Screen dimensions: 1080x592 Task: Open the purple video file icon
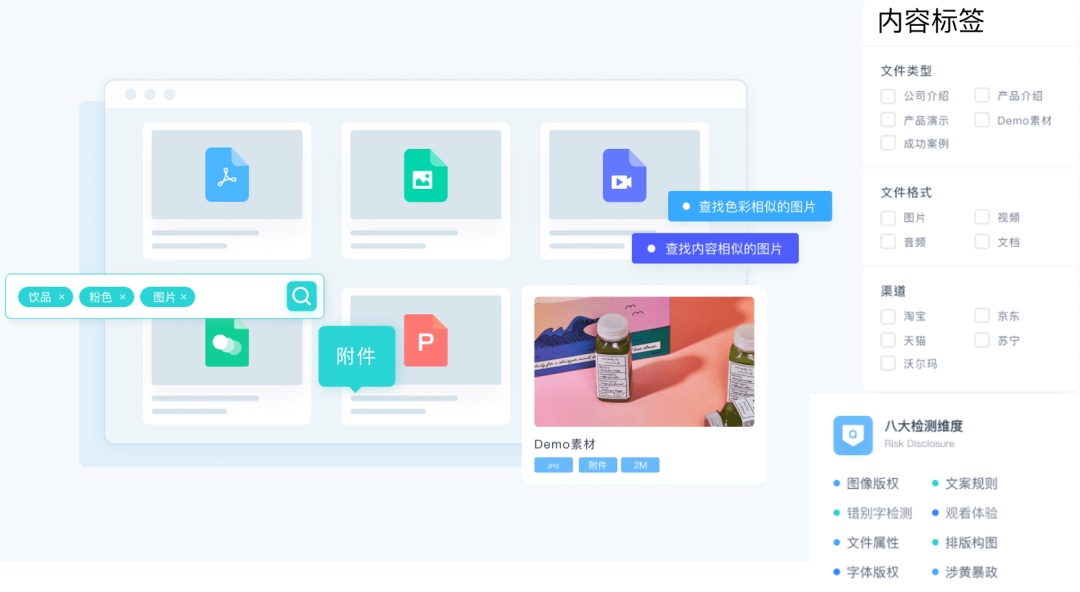click(624, 175)
